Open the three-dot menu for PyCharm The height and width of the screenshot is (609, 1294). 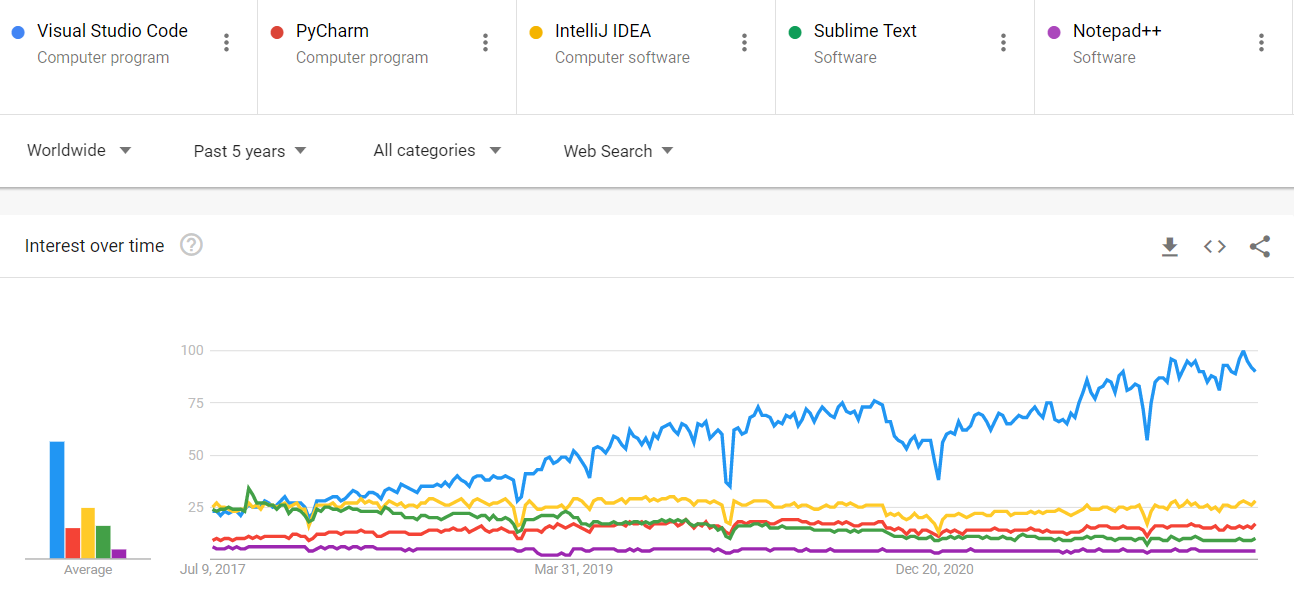pos(486,42)
